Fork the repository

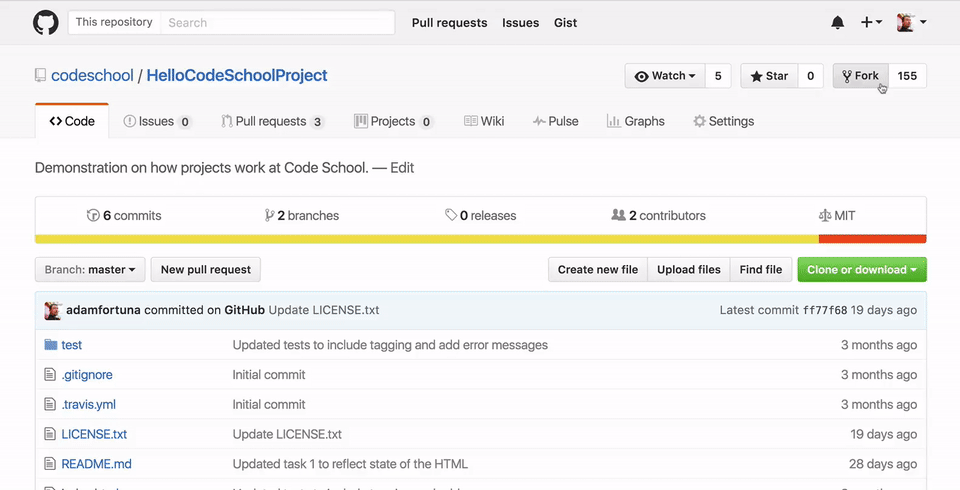click(x=860, y=76)
